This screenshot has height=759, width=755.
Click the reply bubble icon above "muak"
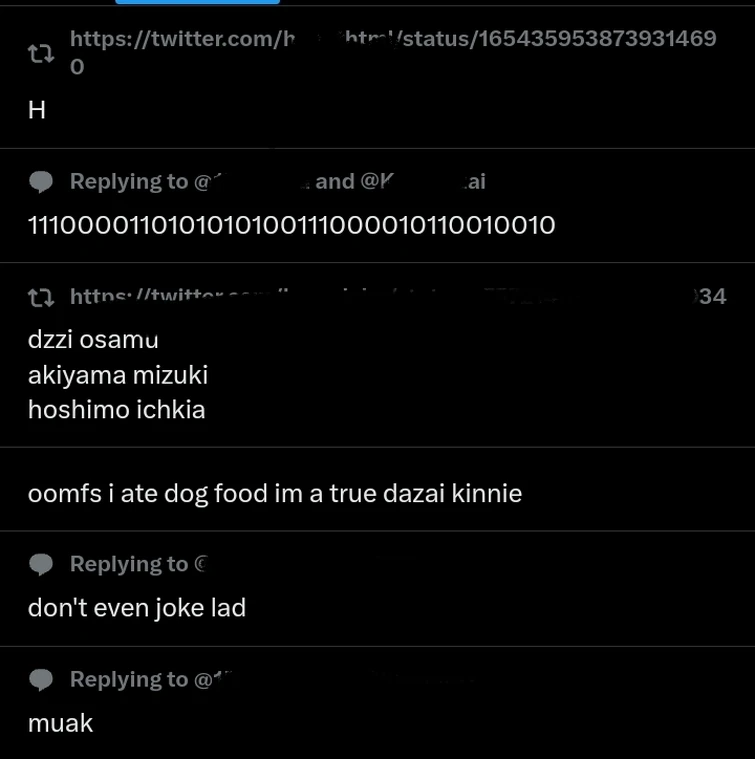click(x=41, y=680)
